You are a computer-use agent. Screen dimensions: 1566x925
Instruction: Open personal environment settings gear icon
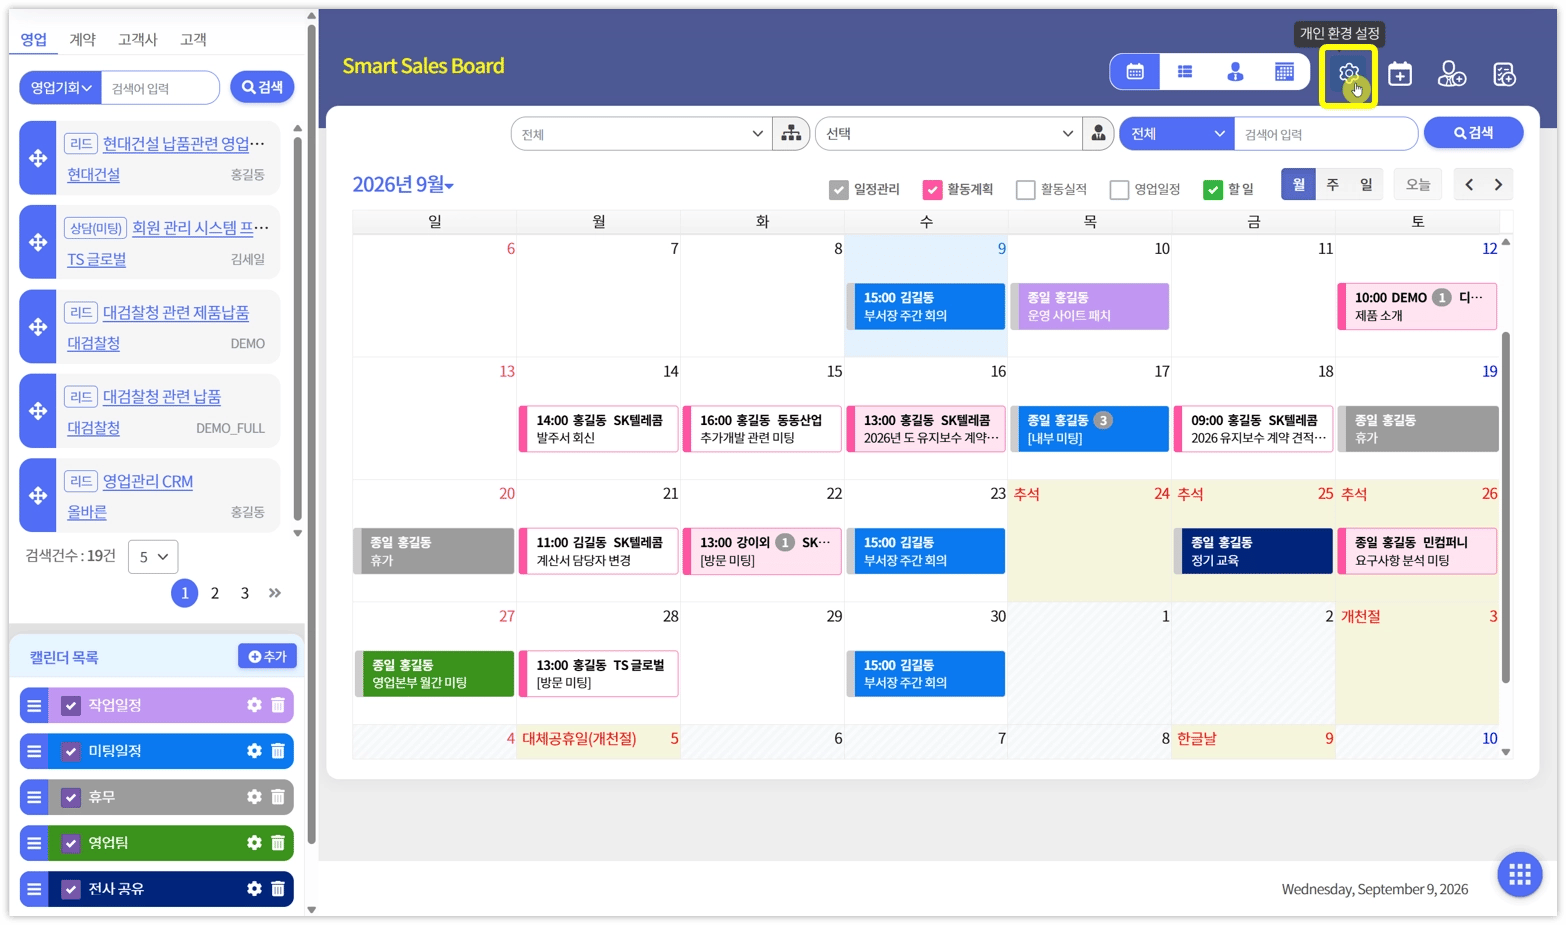[1348, 73]
